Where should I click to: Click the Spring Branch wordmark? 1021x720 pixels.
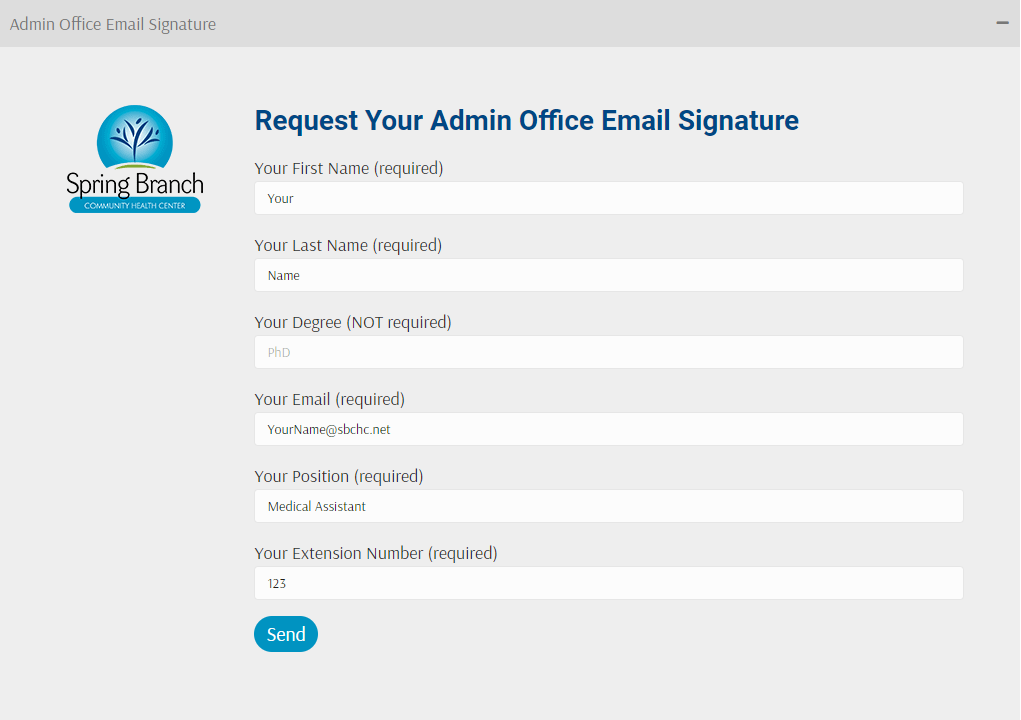coord(135,184)
